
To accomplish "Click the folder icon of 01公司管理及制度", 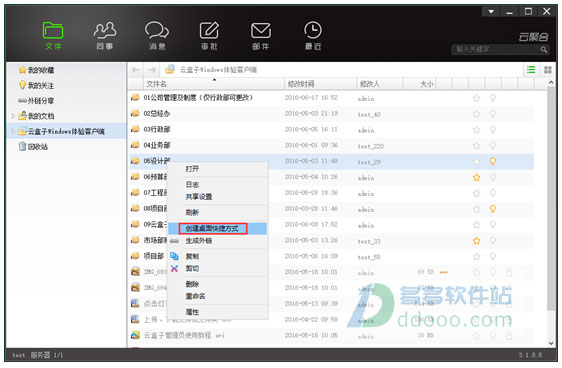I will 135,97.
